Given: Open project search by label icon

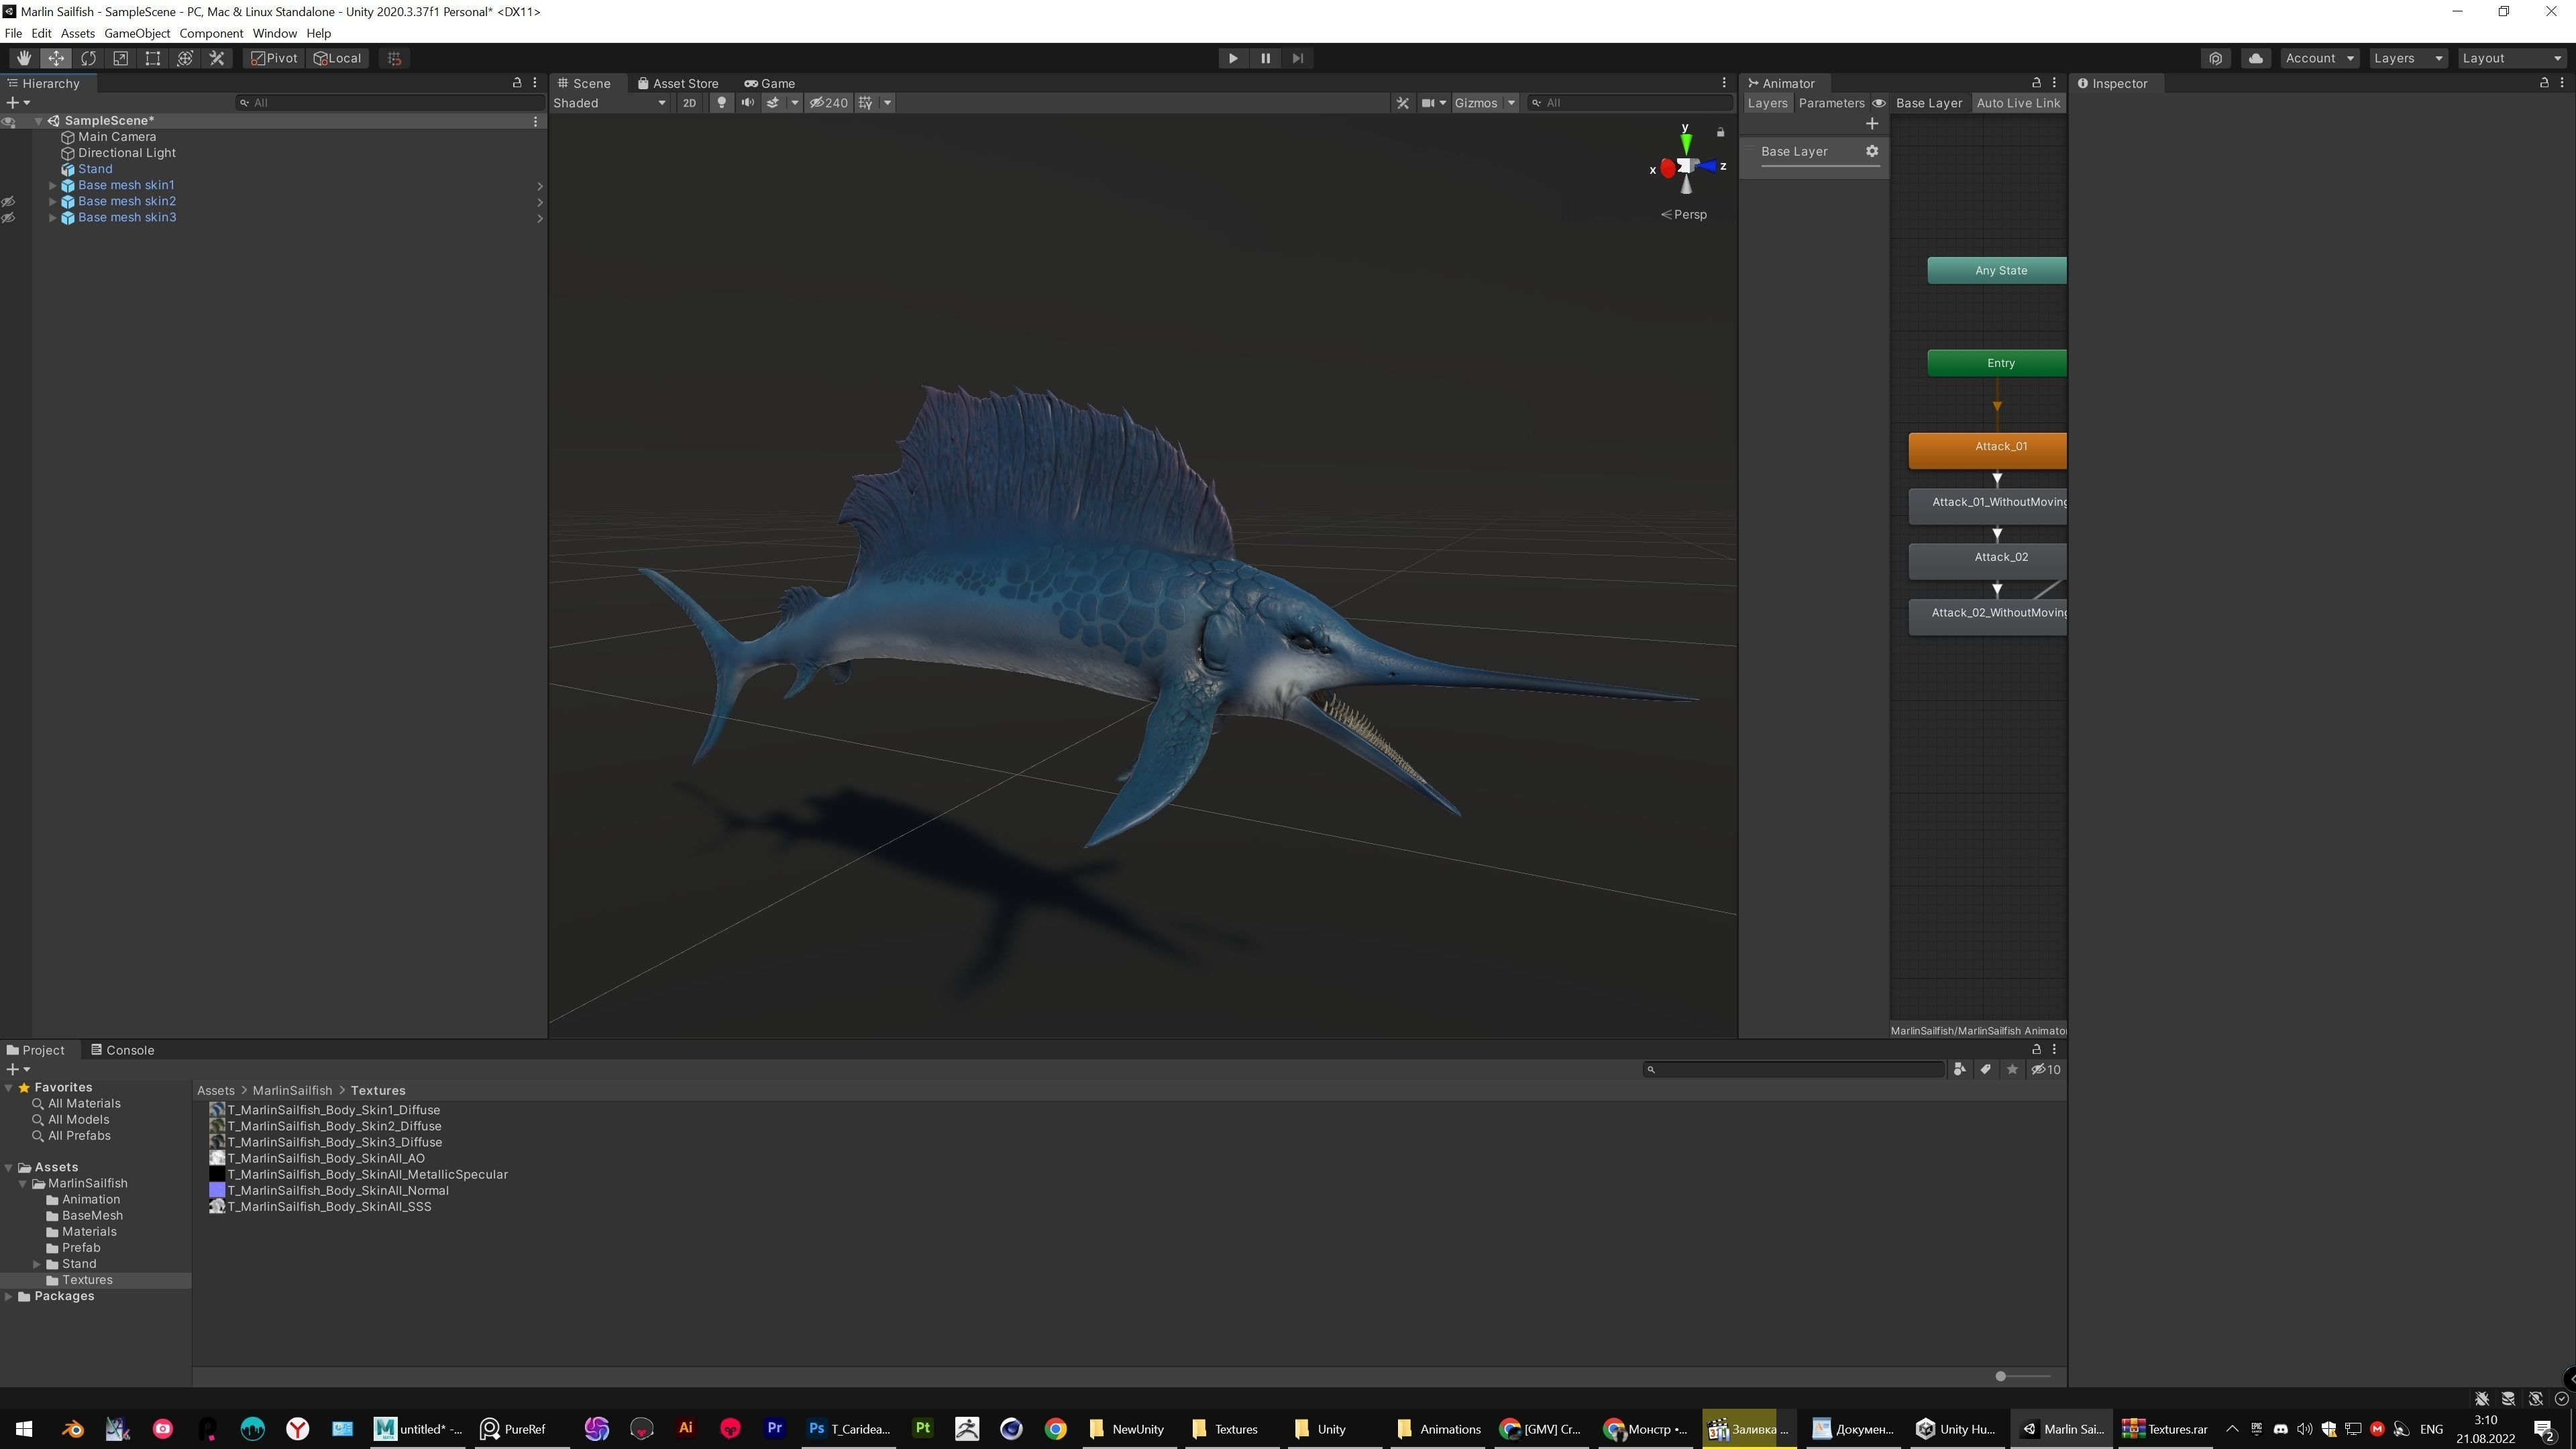Looking at the screenshot, I should tap(1986, 1069).
